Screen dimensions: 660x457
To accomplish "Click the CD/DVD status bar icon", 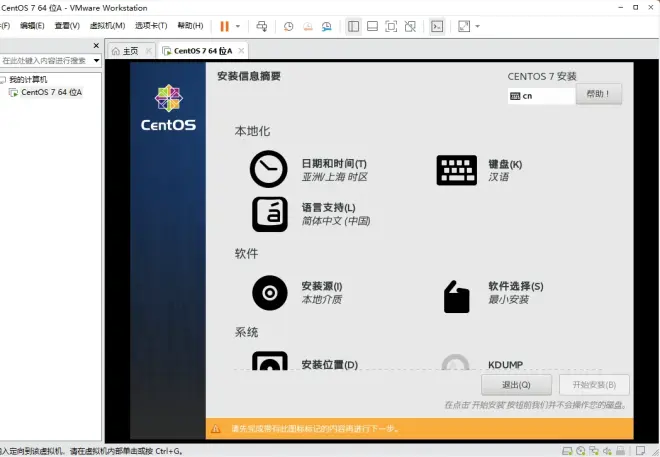I will tap(581, 451).
